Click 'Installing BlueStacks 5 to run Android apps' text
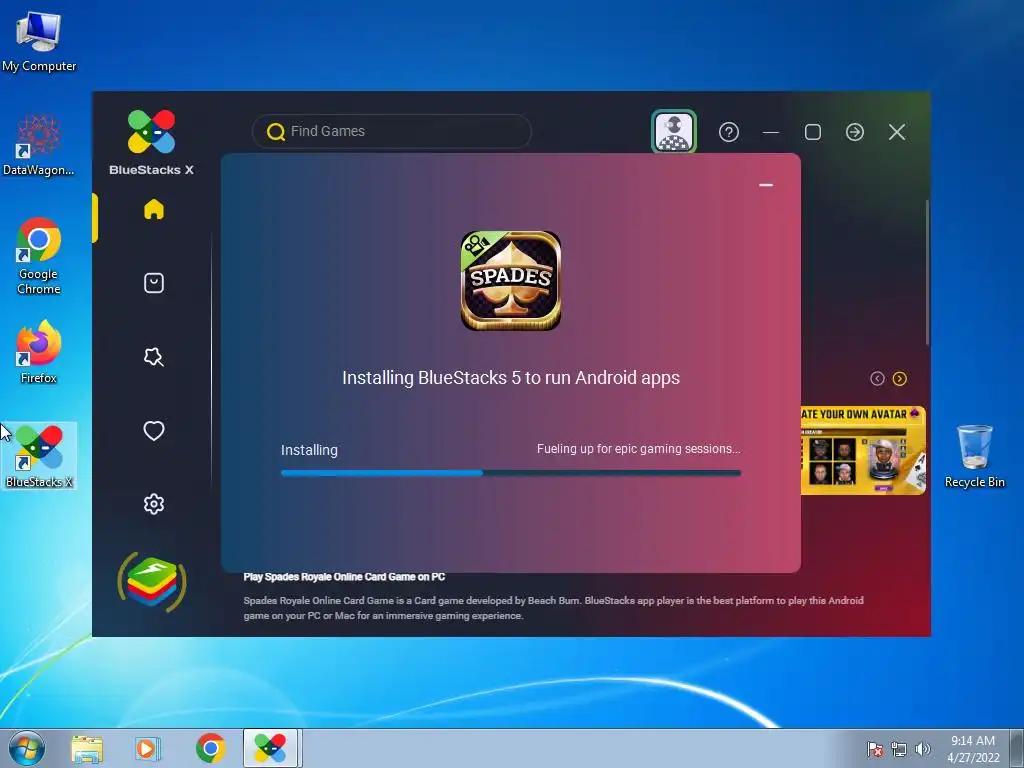 coord(511,378)
